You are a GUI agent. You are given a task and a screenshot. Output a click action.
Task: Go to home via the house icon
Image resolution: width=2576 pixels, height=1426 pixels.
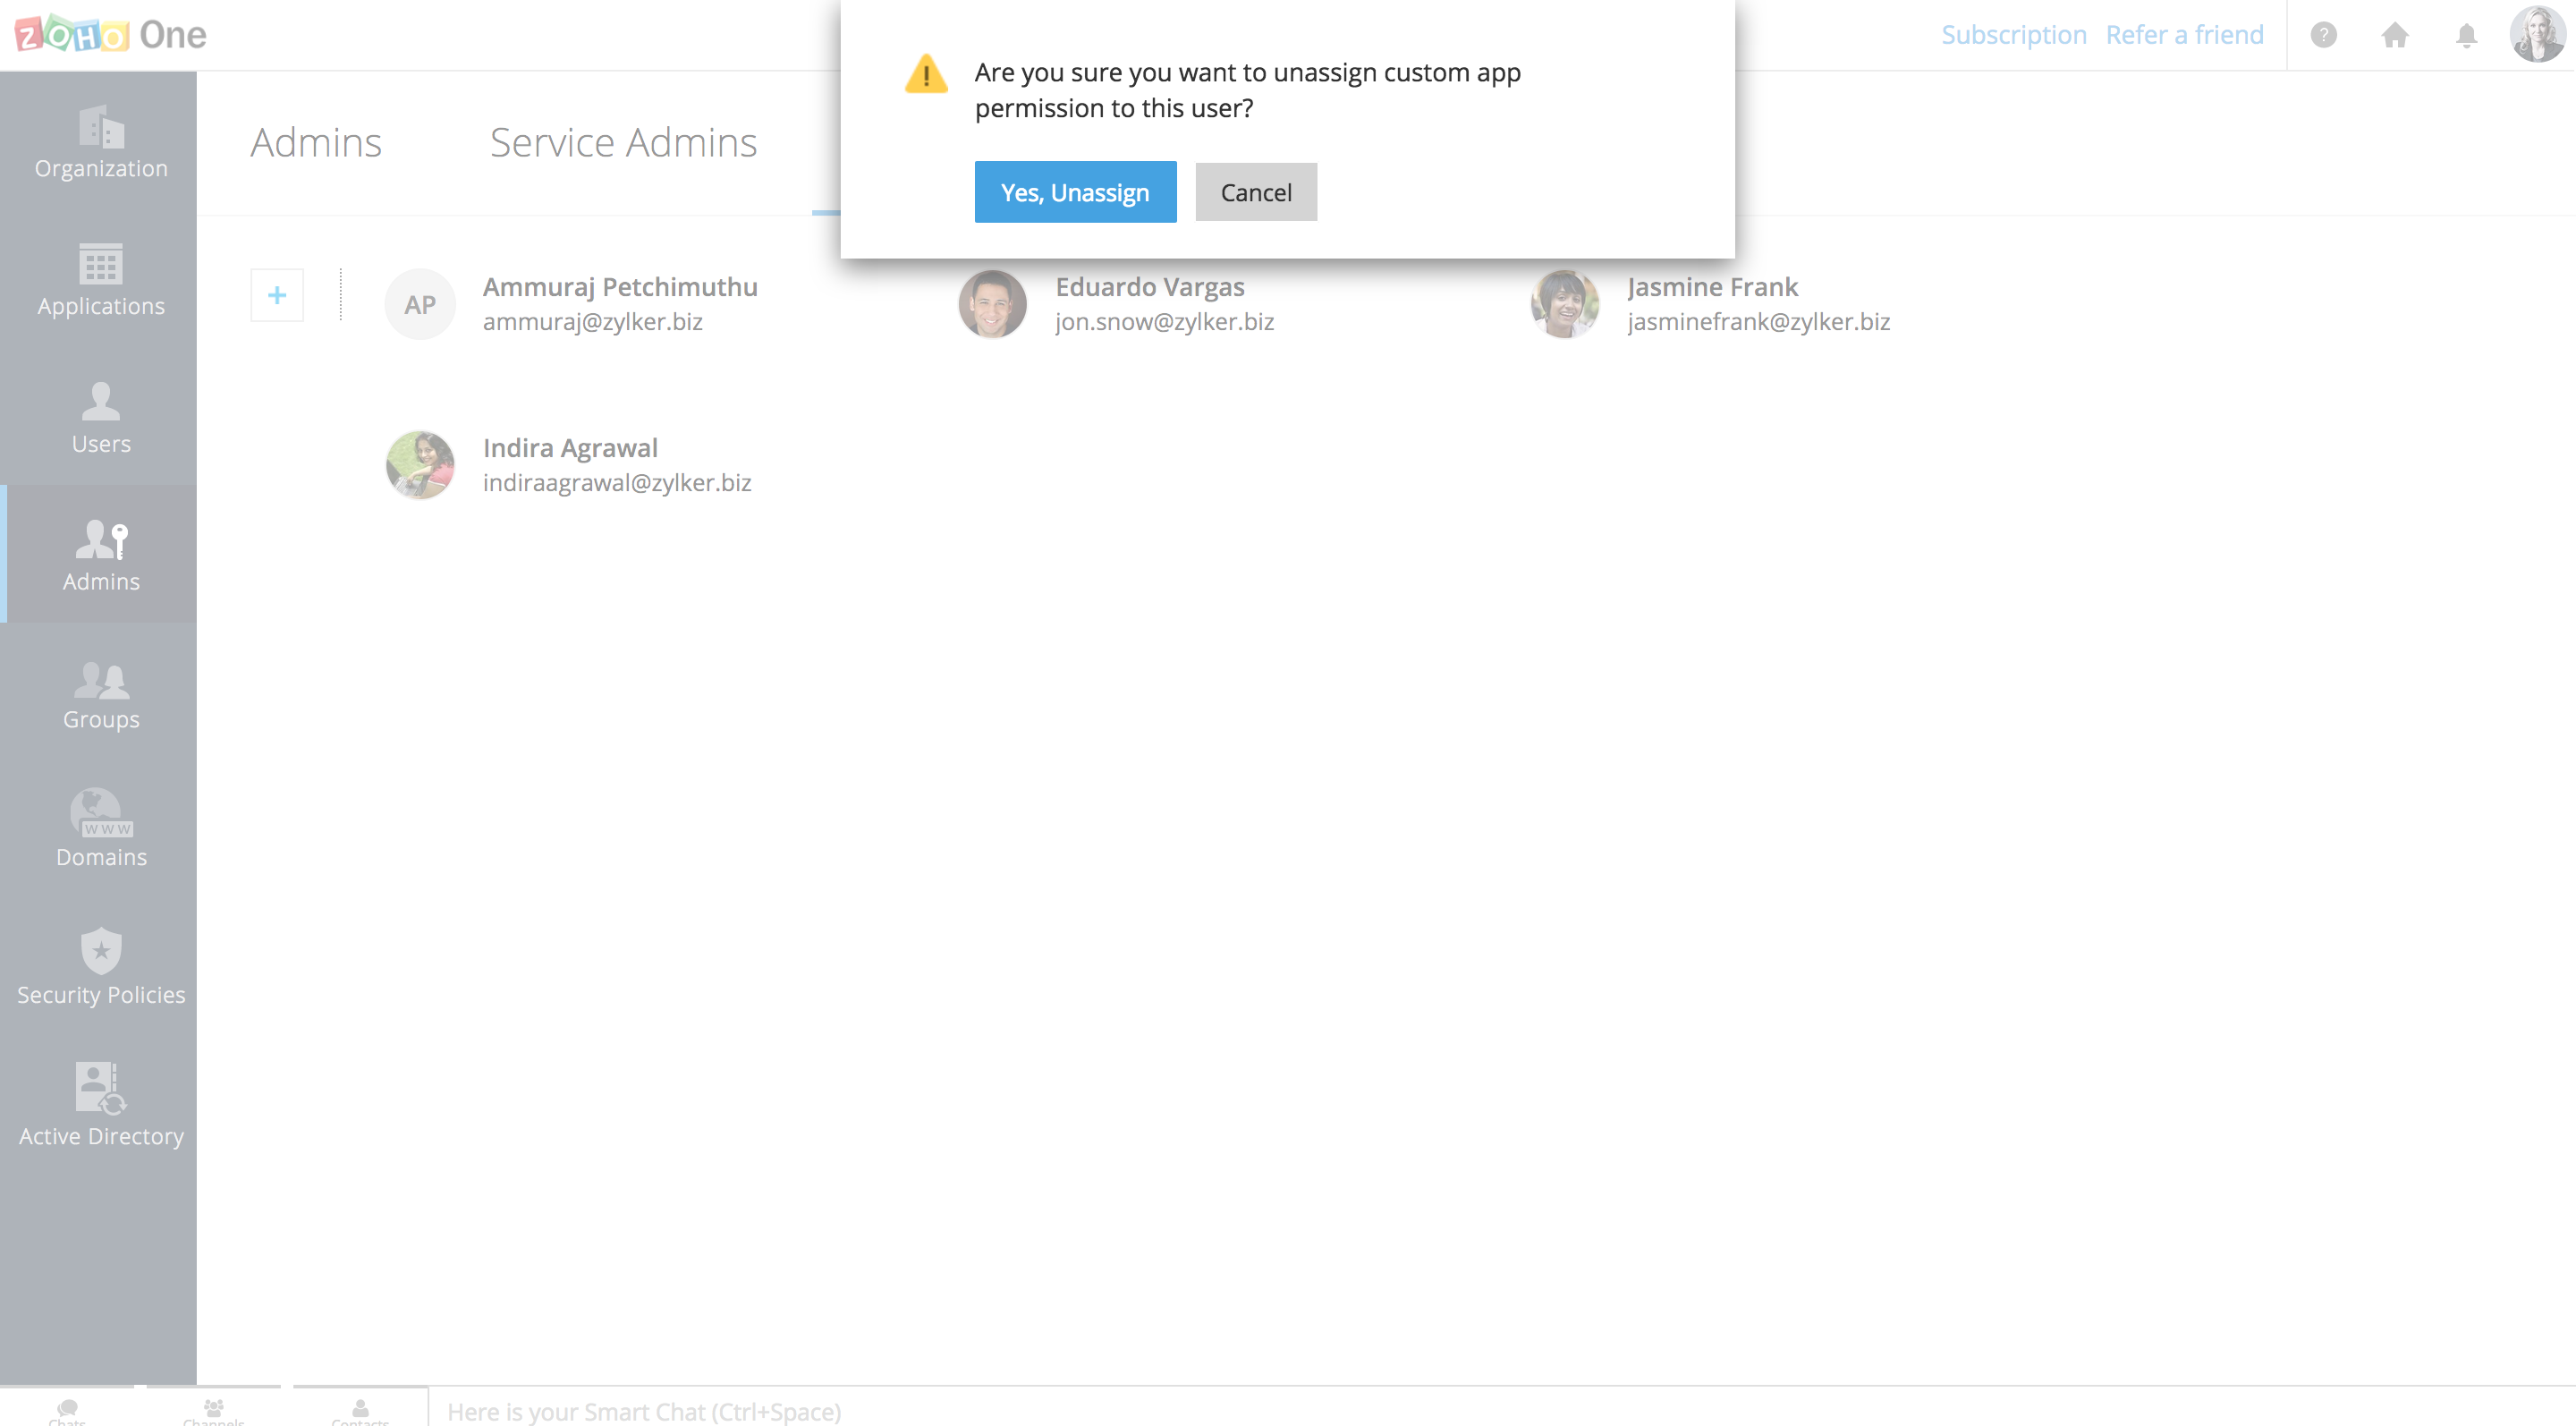(2395, 35)
